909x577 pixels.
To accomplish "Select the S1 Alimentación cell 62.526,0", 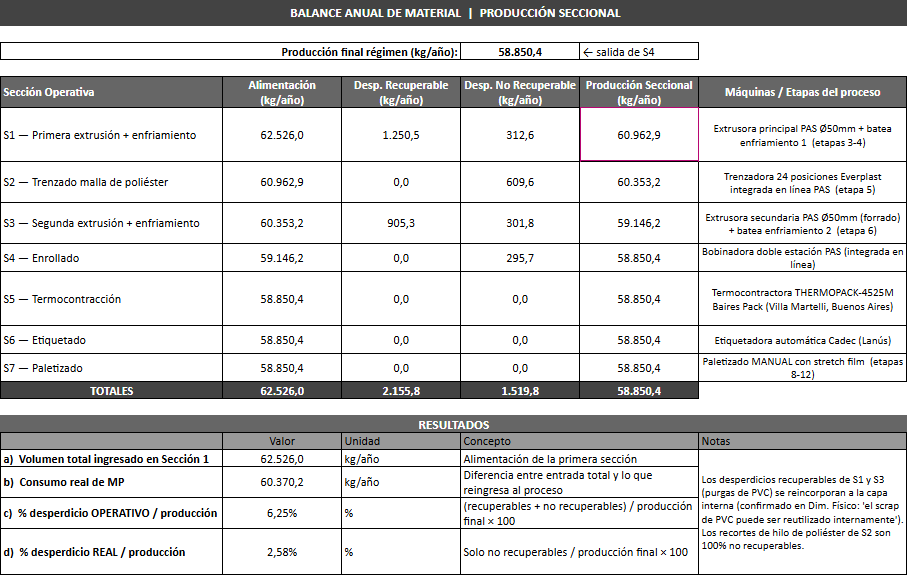I will (282, 135).
